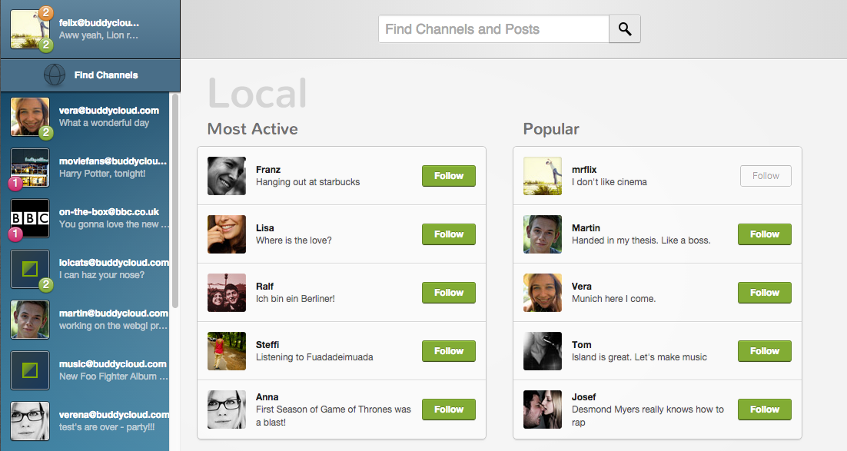Follow Josef in Popular list
Viewport: 847px width, 451px height.
(x=765, y=409)
